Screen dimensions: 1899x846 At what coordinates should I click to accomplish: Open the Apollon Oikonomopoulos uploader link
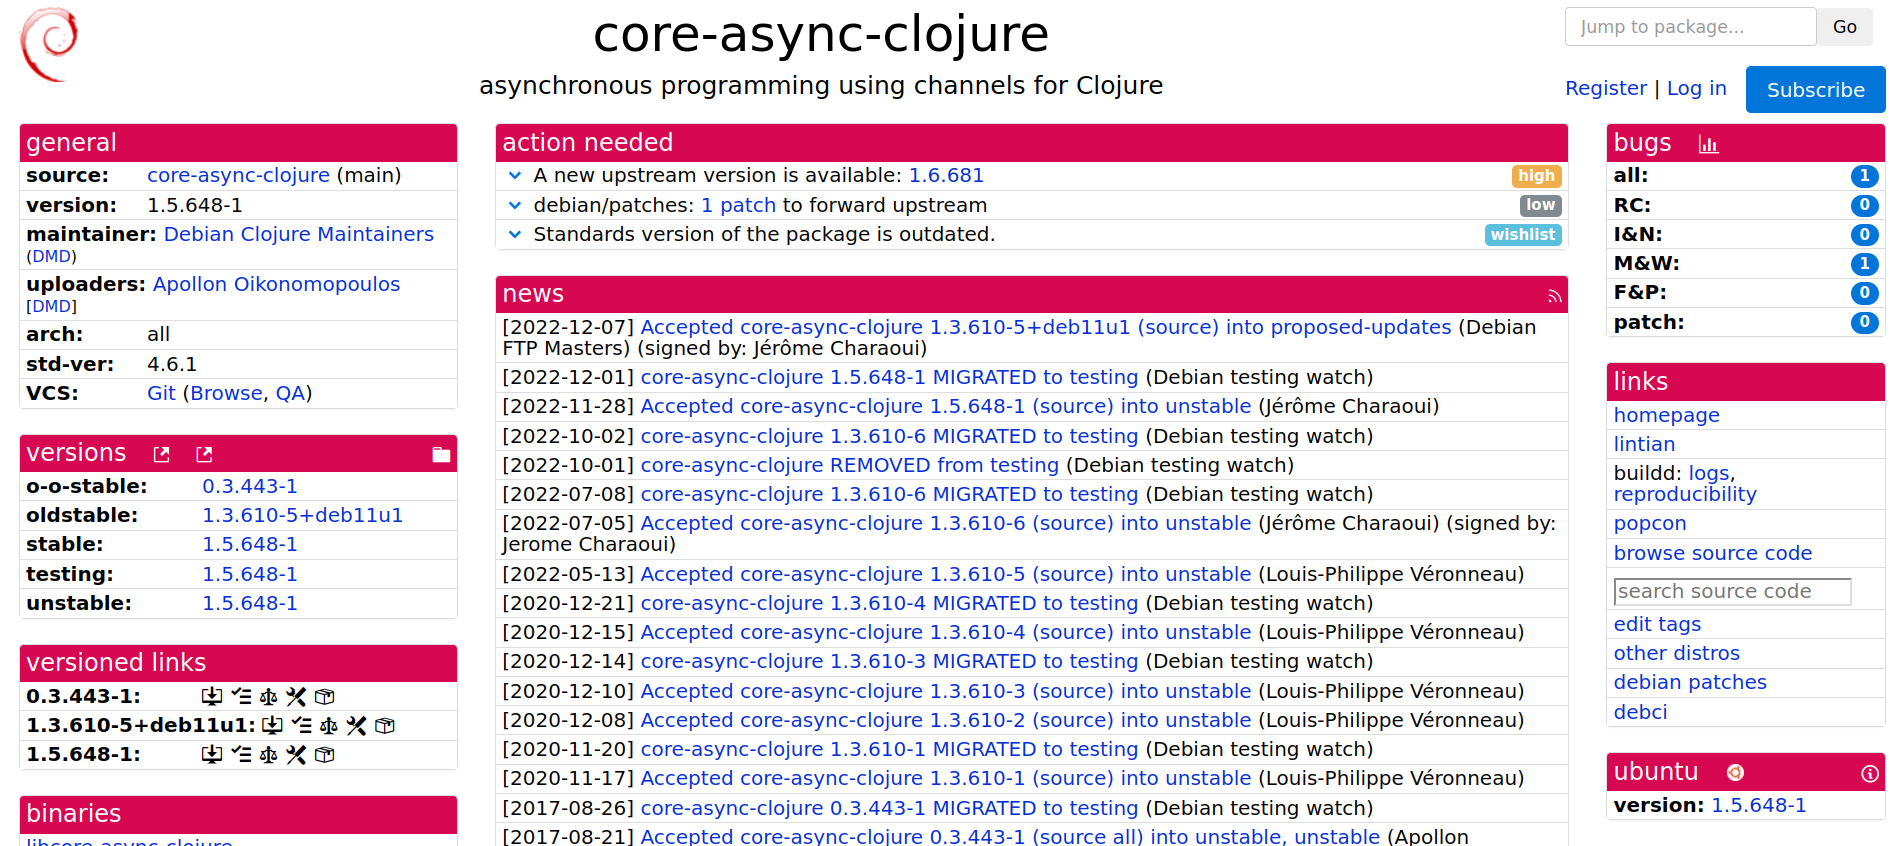point(276,285)
